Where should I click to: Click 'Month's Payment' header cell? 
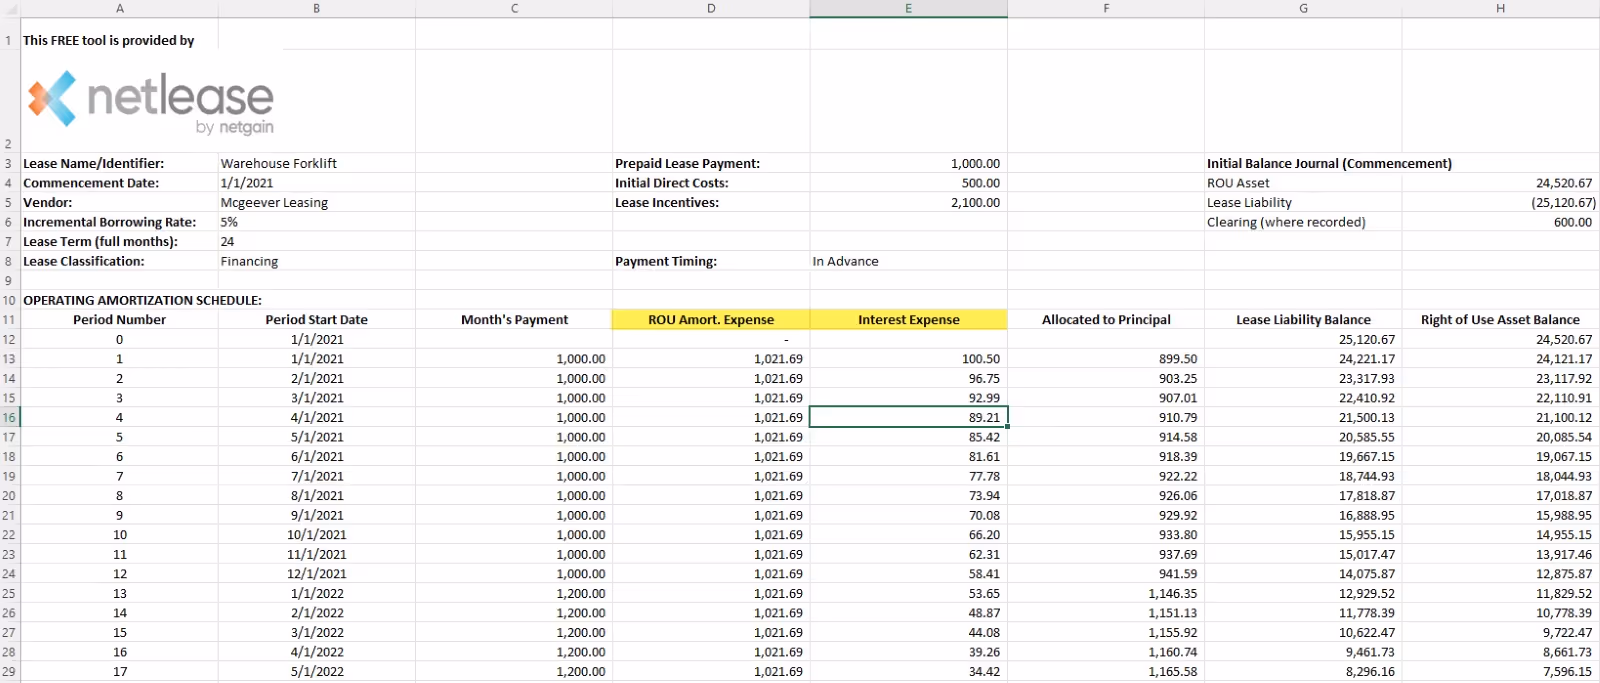pos(514,320)
